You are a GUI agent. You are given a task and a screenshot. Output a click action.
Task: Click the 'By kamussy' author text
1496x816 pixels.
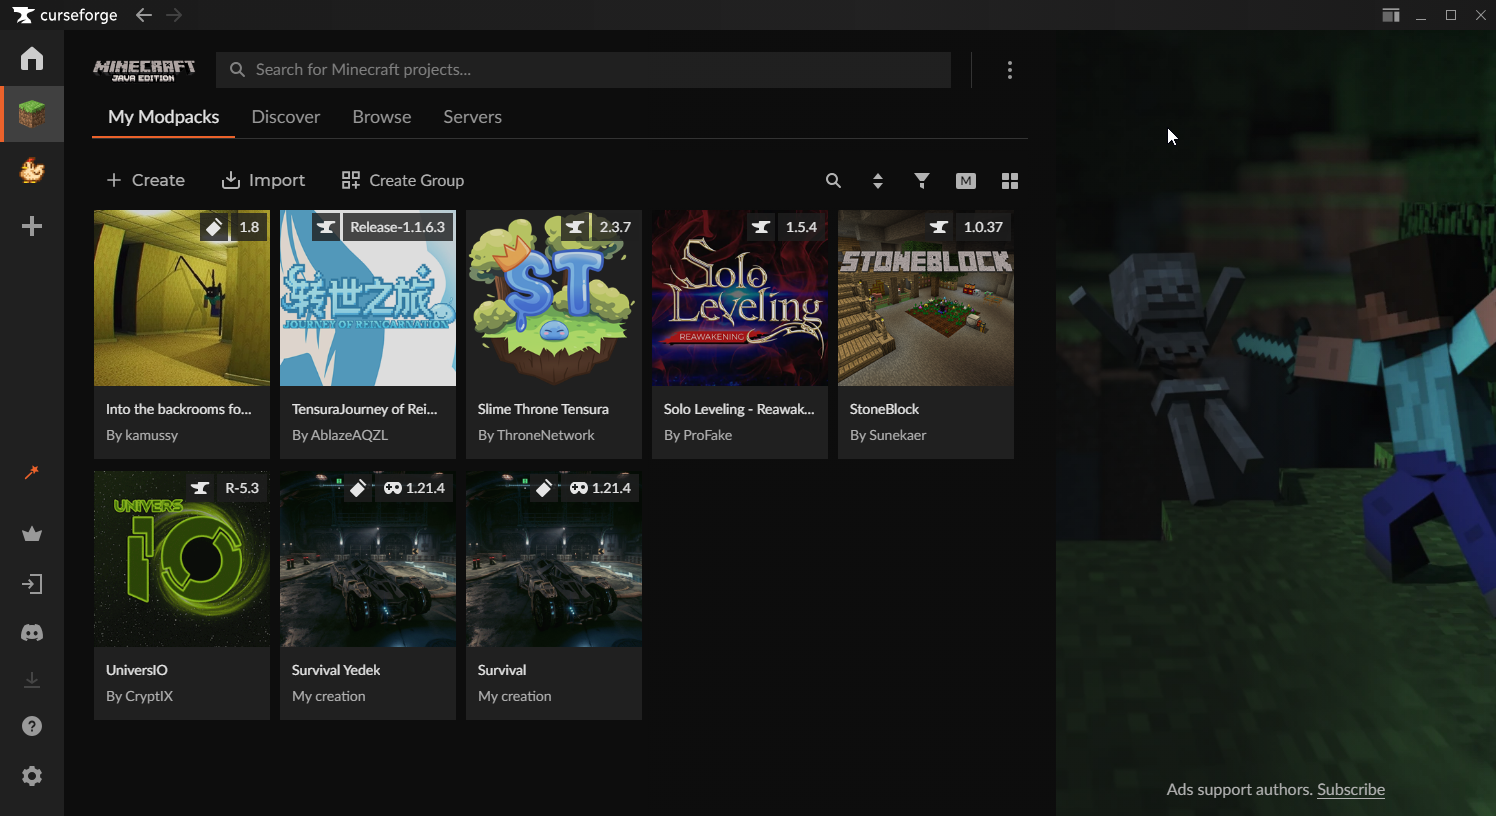(x=142, y=435)
